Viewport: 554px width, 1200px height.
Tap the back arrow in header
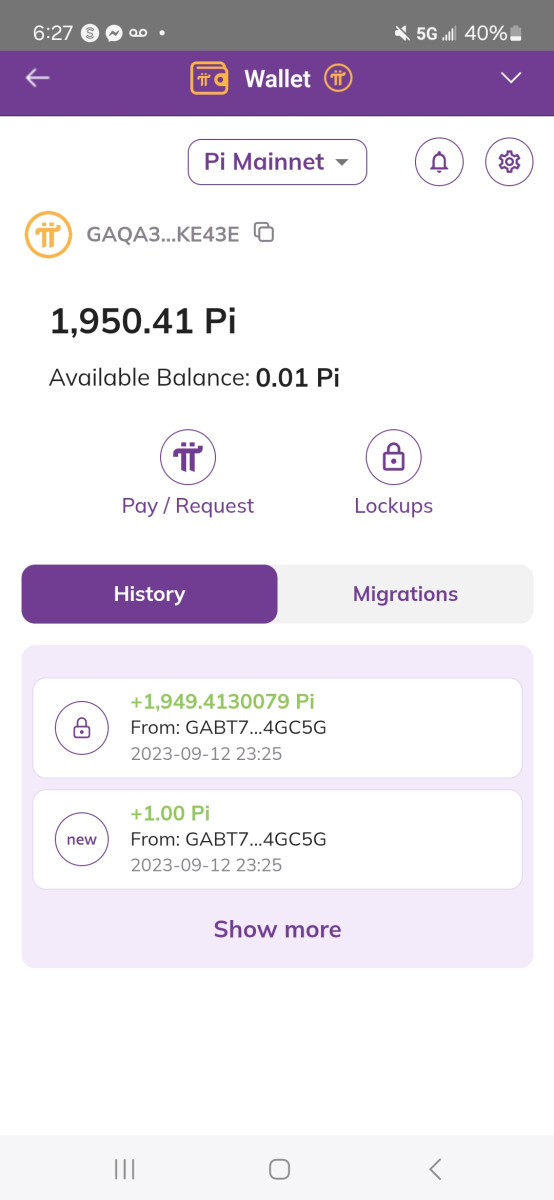pos(38,78)
